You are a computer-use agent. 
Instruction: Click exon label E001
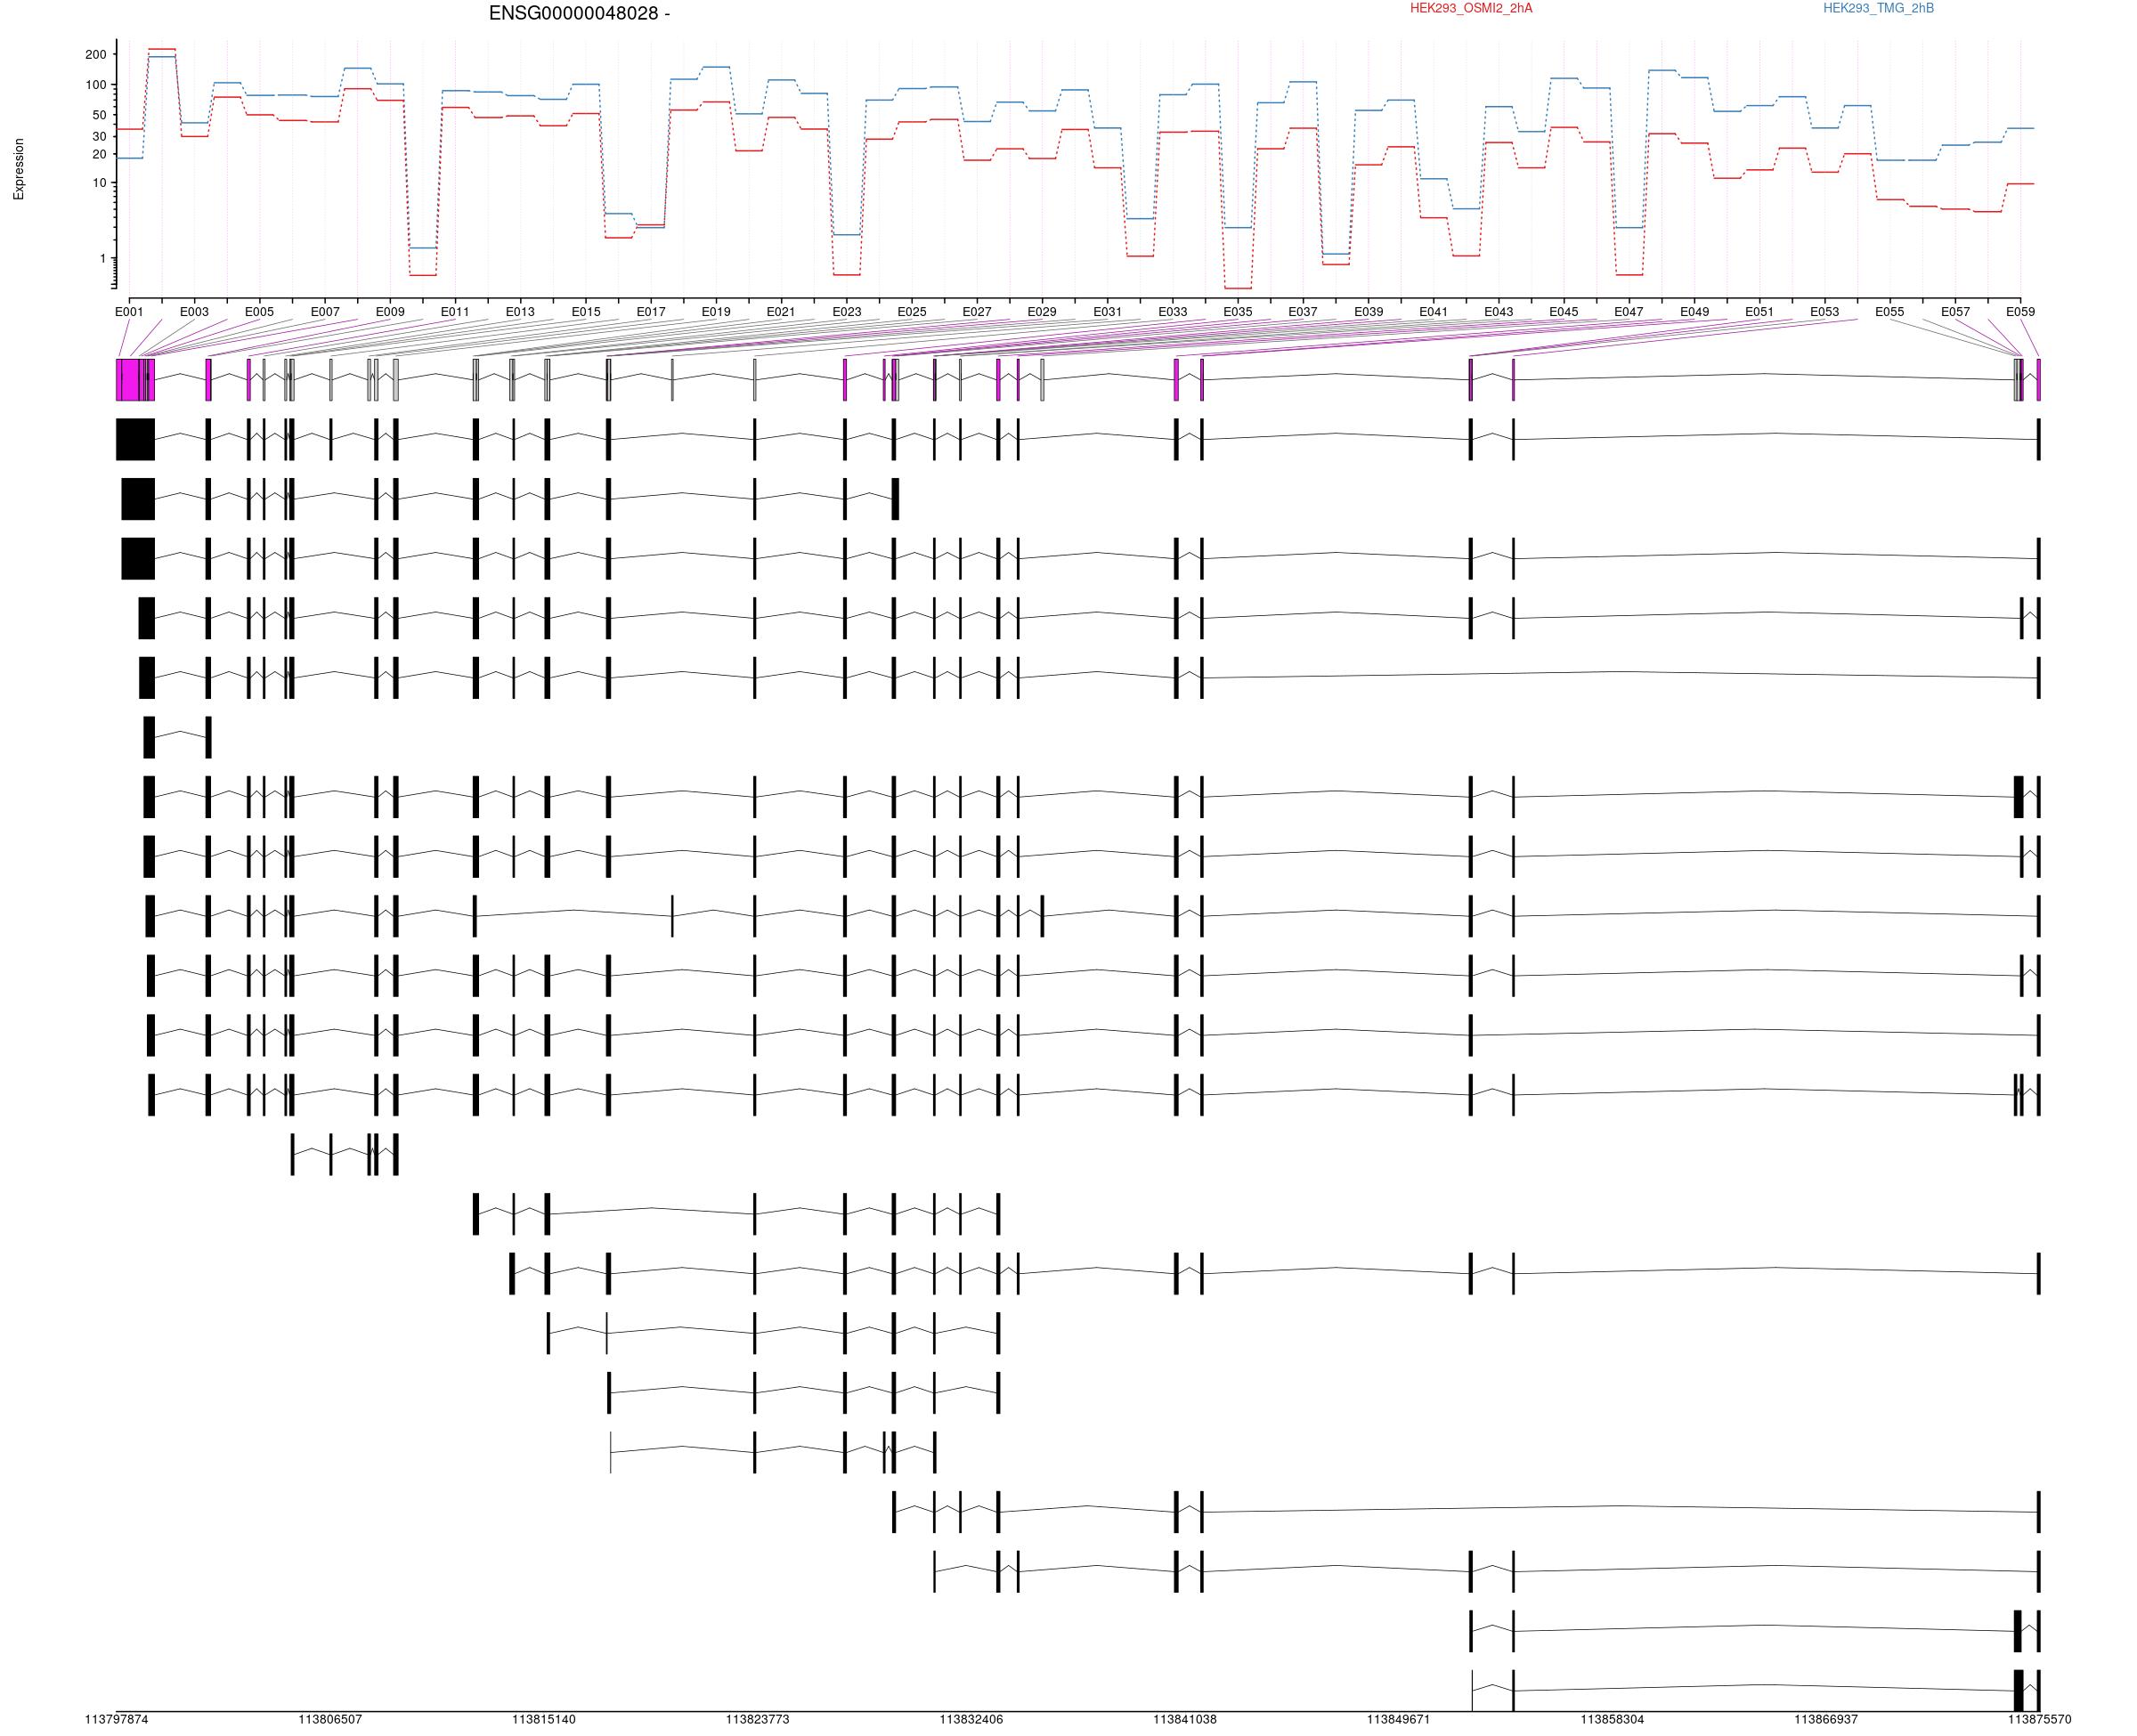[129, 312]
